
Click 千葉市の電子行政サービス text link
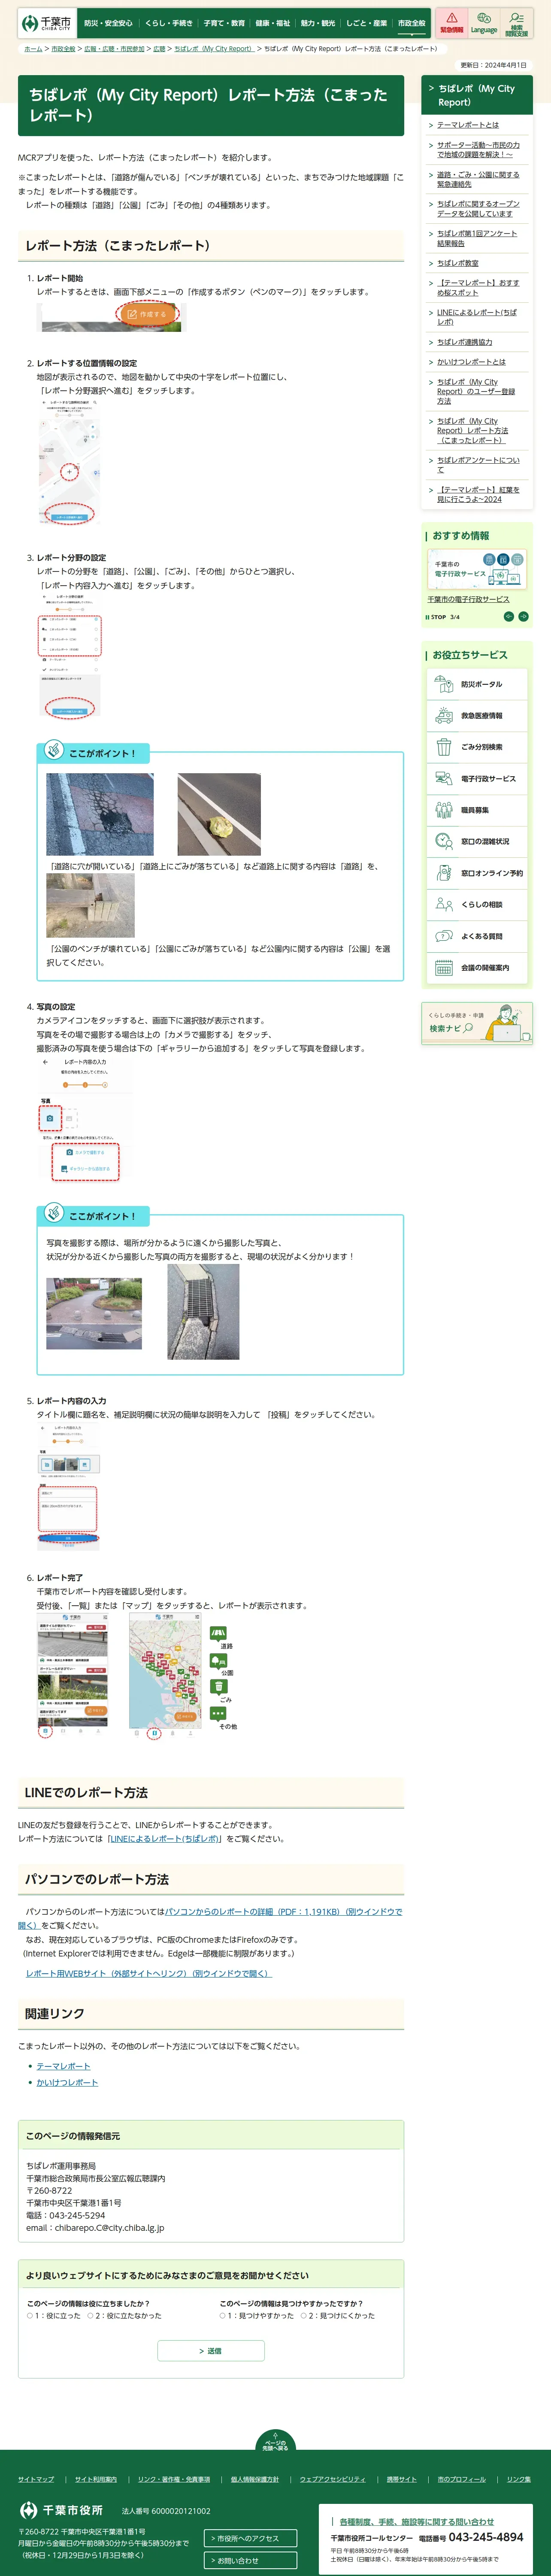468,599
